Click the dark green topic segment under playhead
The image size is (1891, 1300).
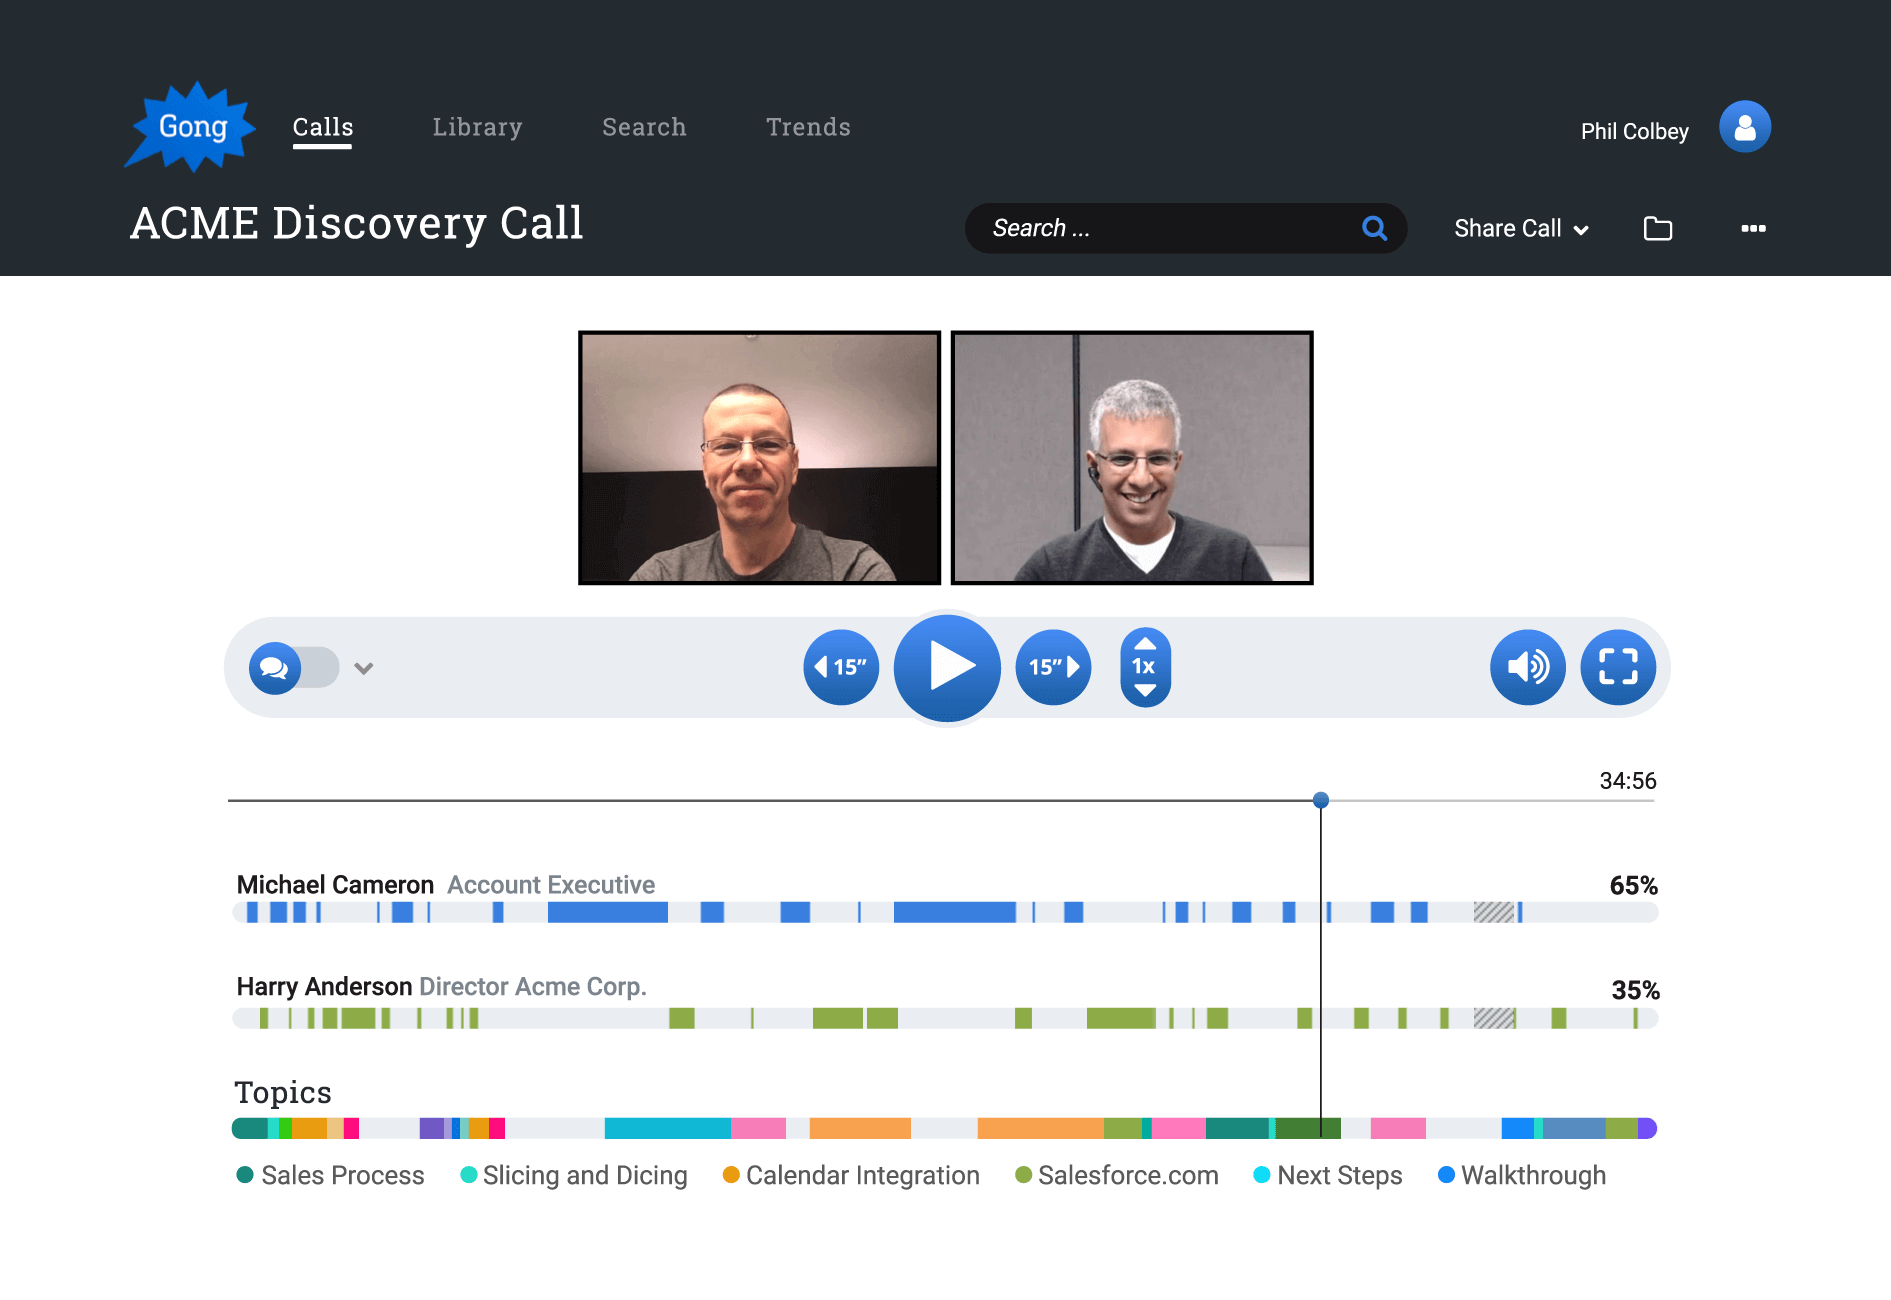click(1308, 1128)
